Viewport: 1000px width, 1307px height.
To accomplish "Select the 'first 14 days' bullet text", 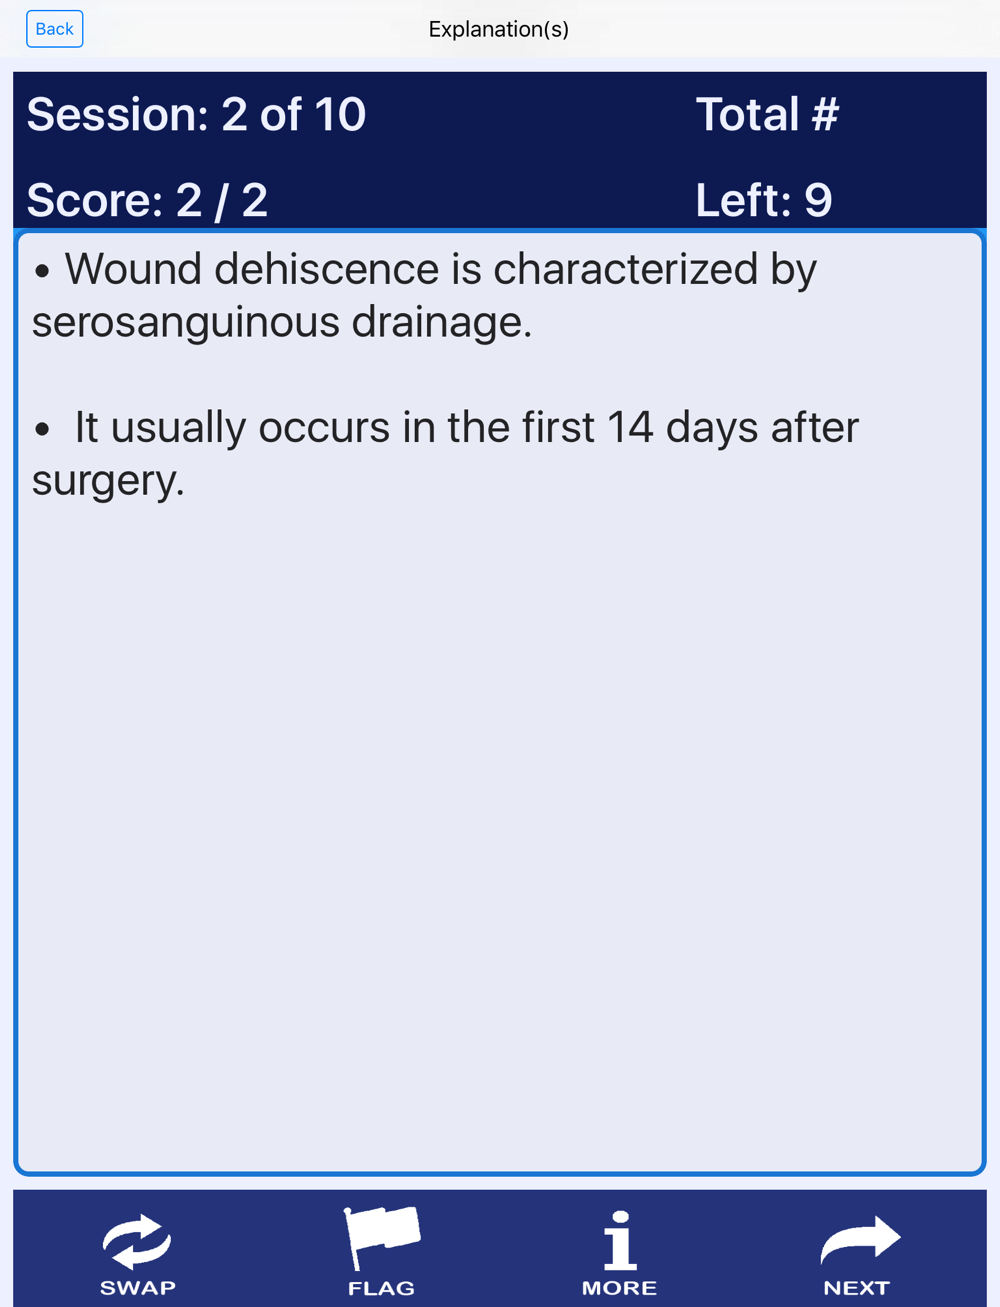I will [446, 453].
